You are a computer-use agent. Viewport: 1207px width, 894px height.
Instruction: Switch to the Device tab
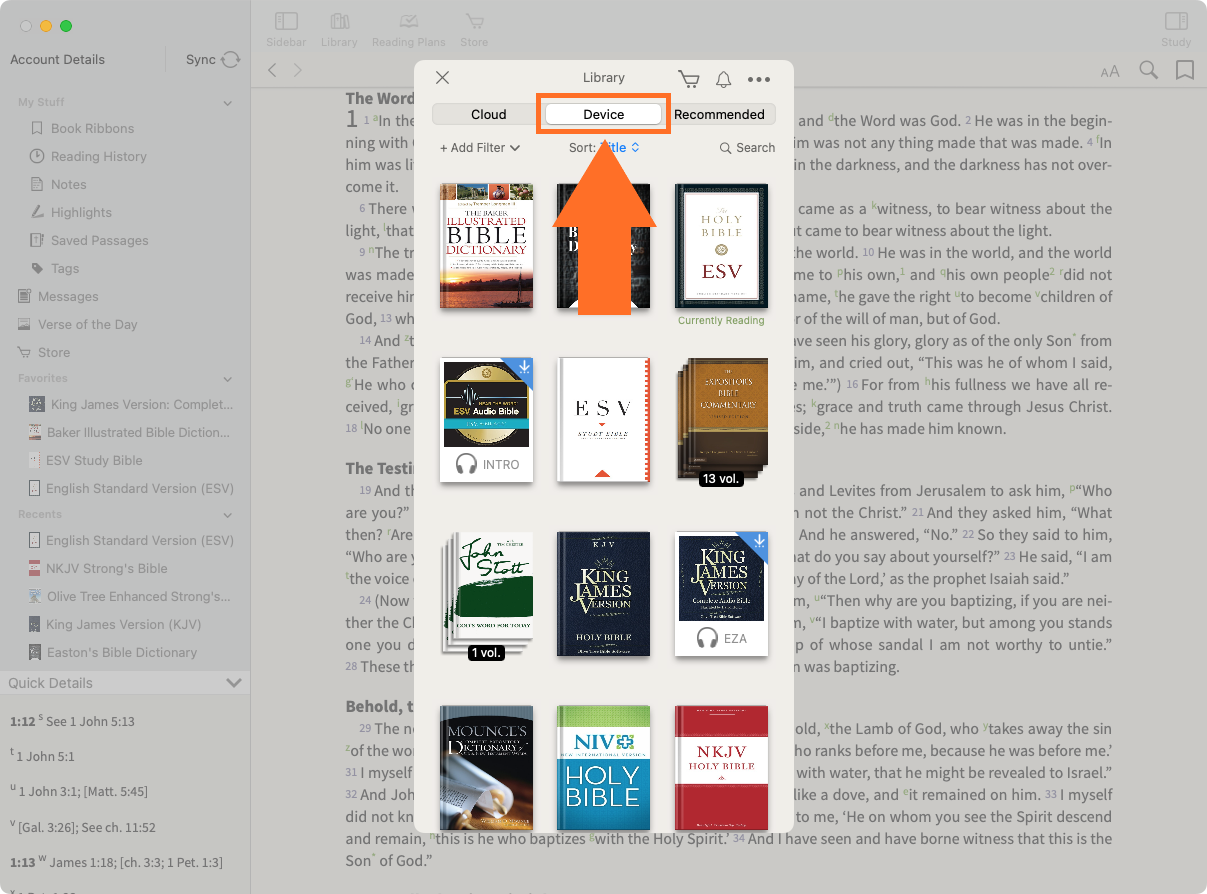604,114
